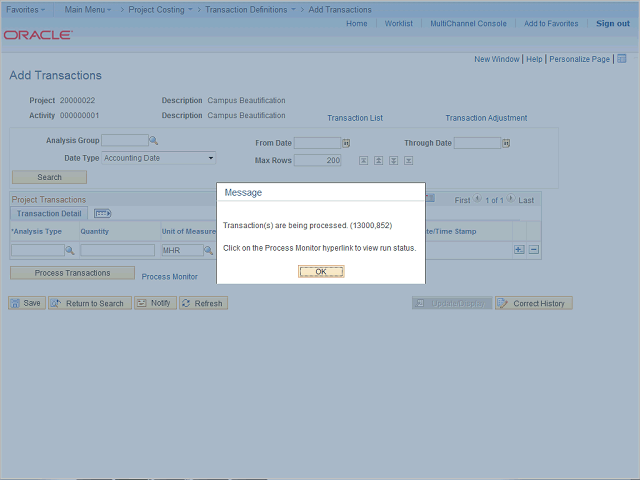
Task: Open the Process Monitor hyperlink
Action: [x=169, y=277]
